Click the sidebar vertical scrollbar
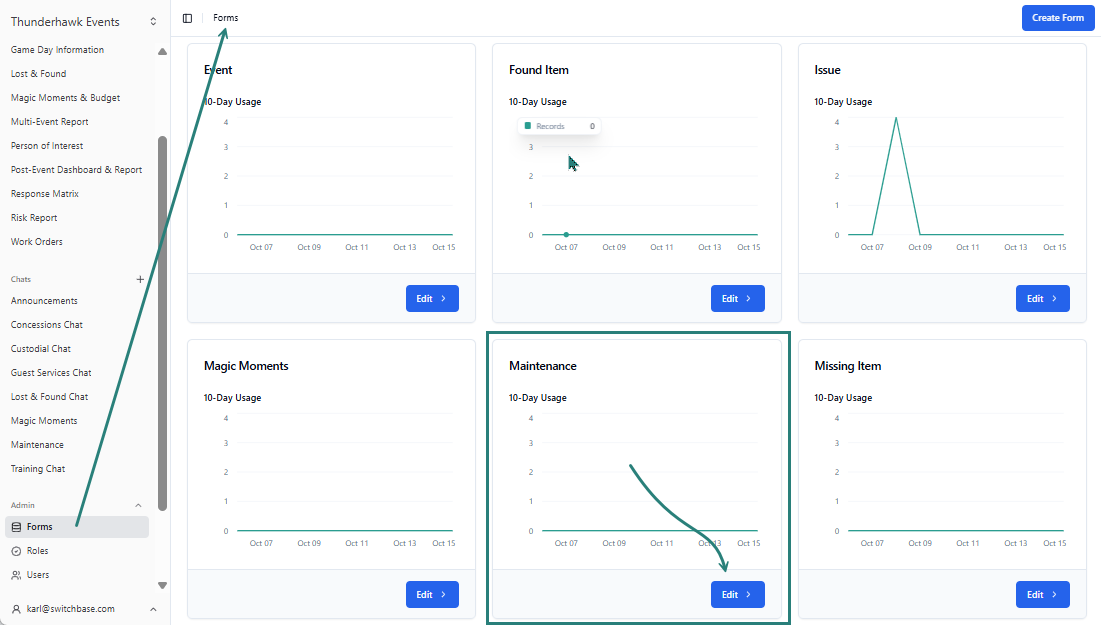 [x=163, y=320]
